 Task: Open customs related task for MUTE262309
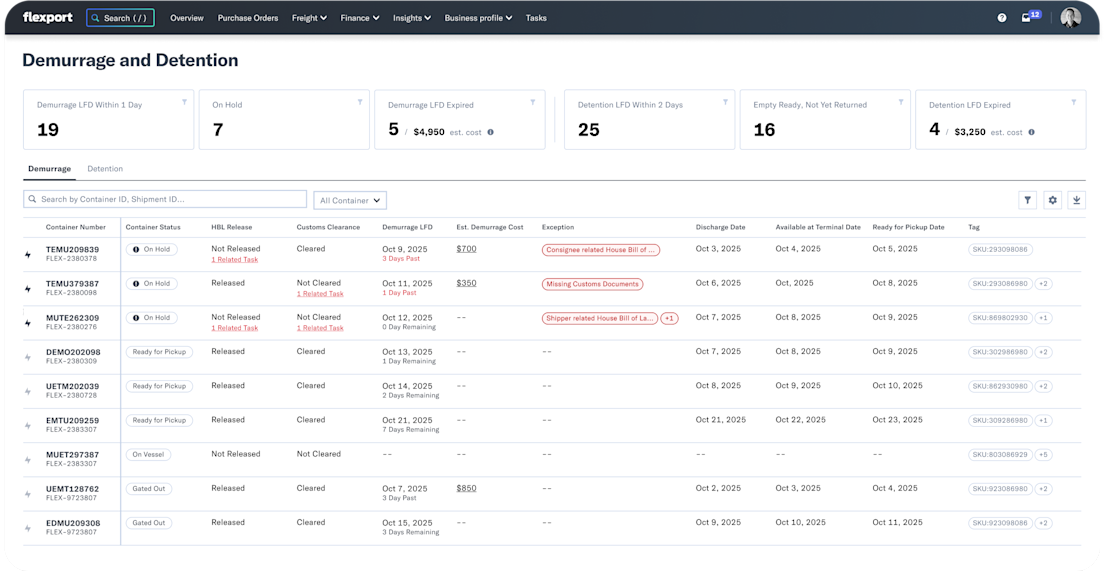pos(320,328)
